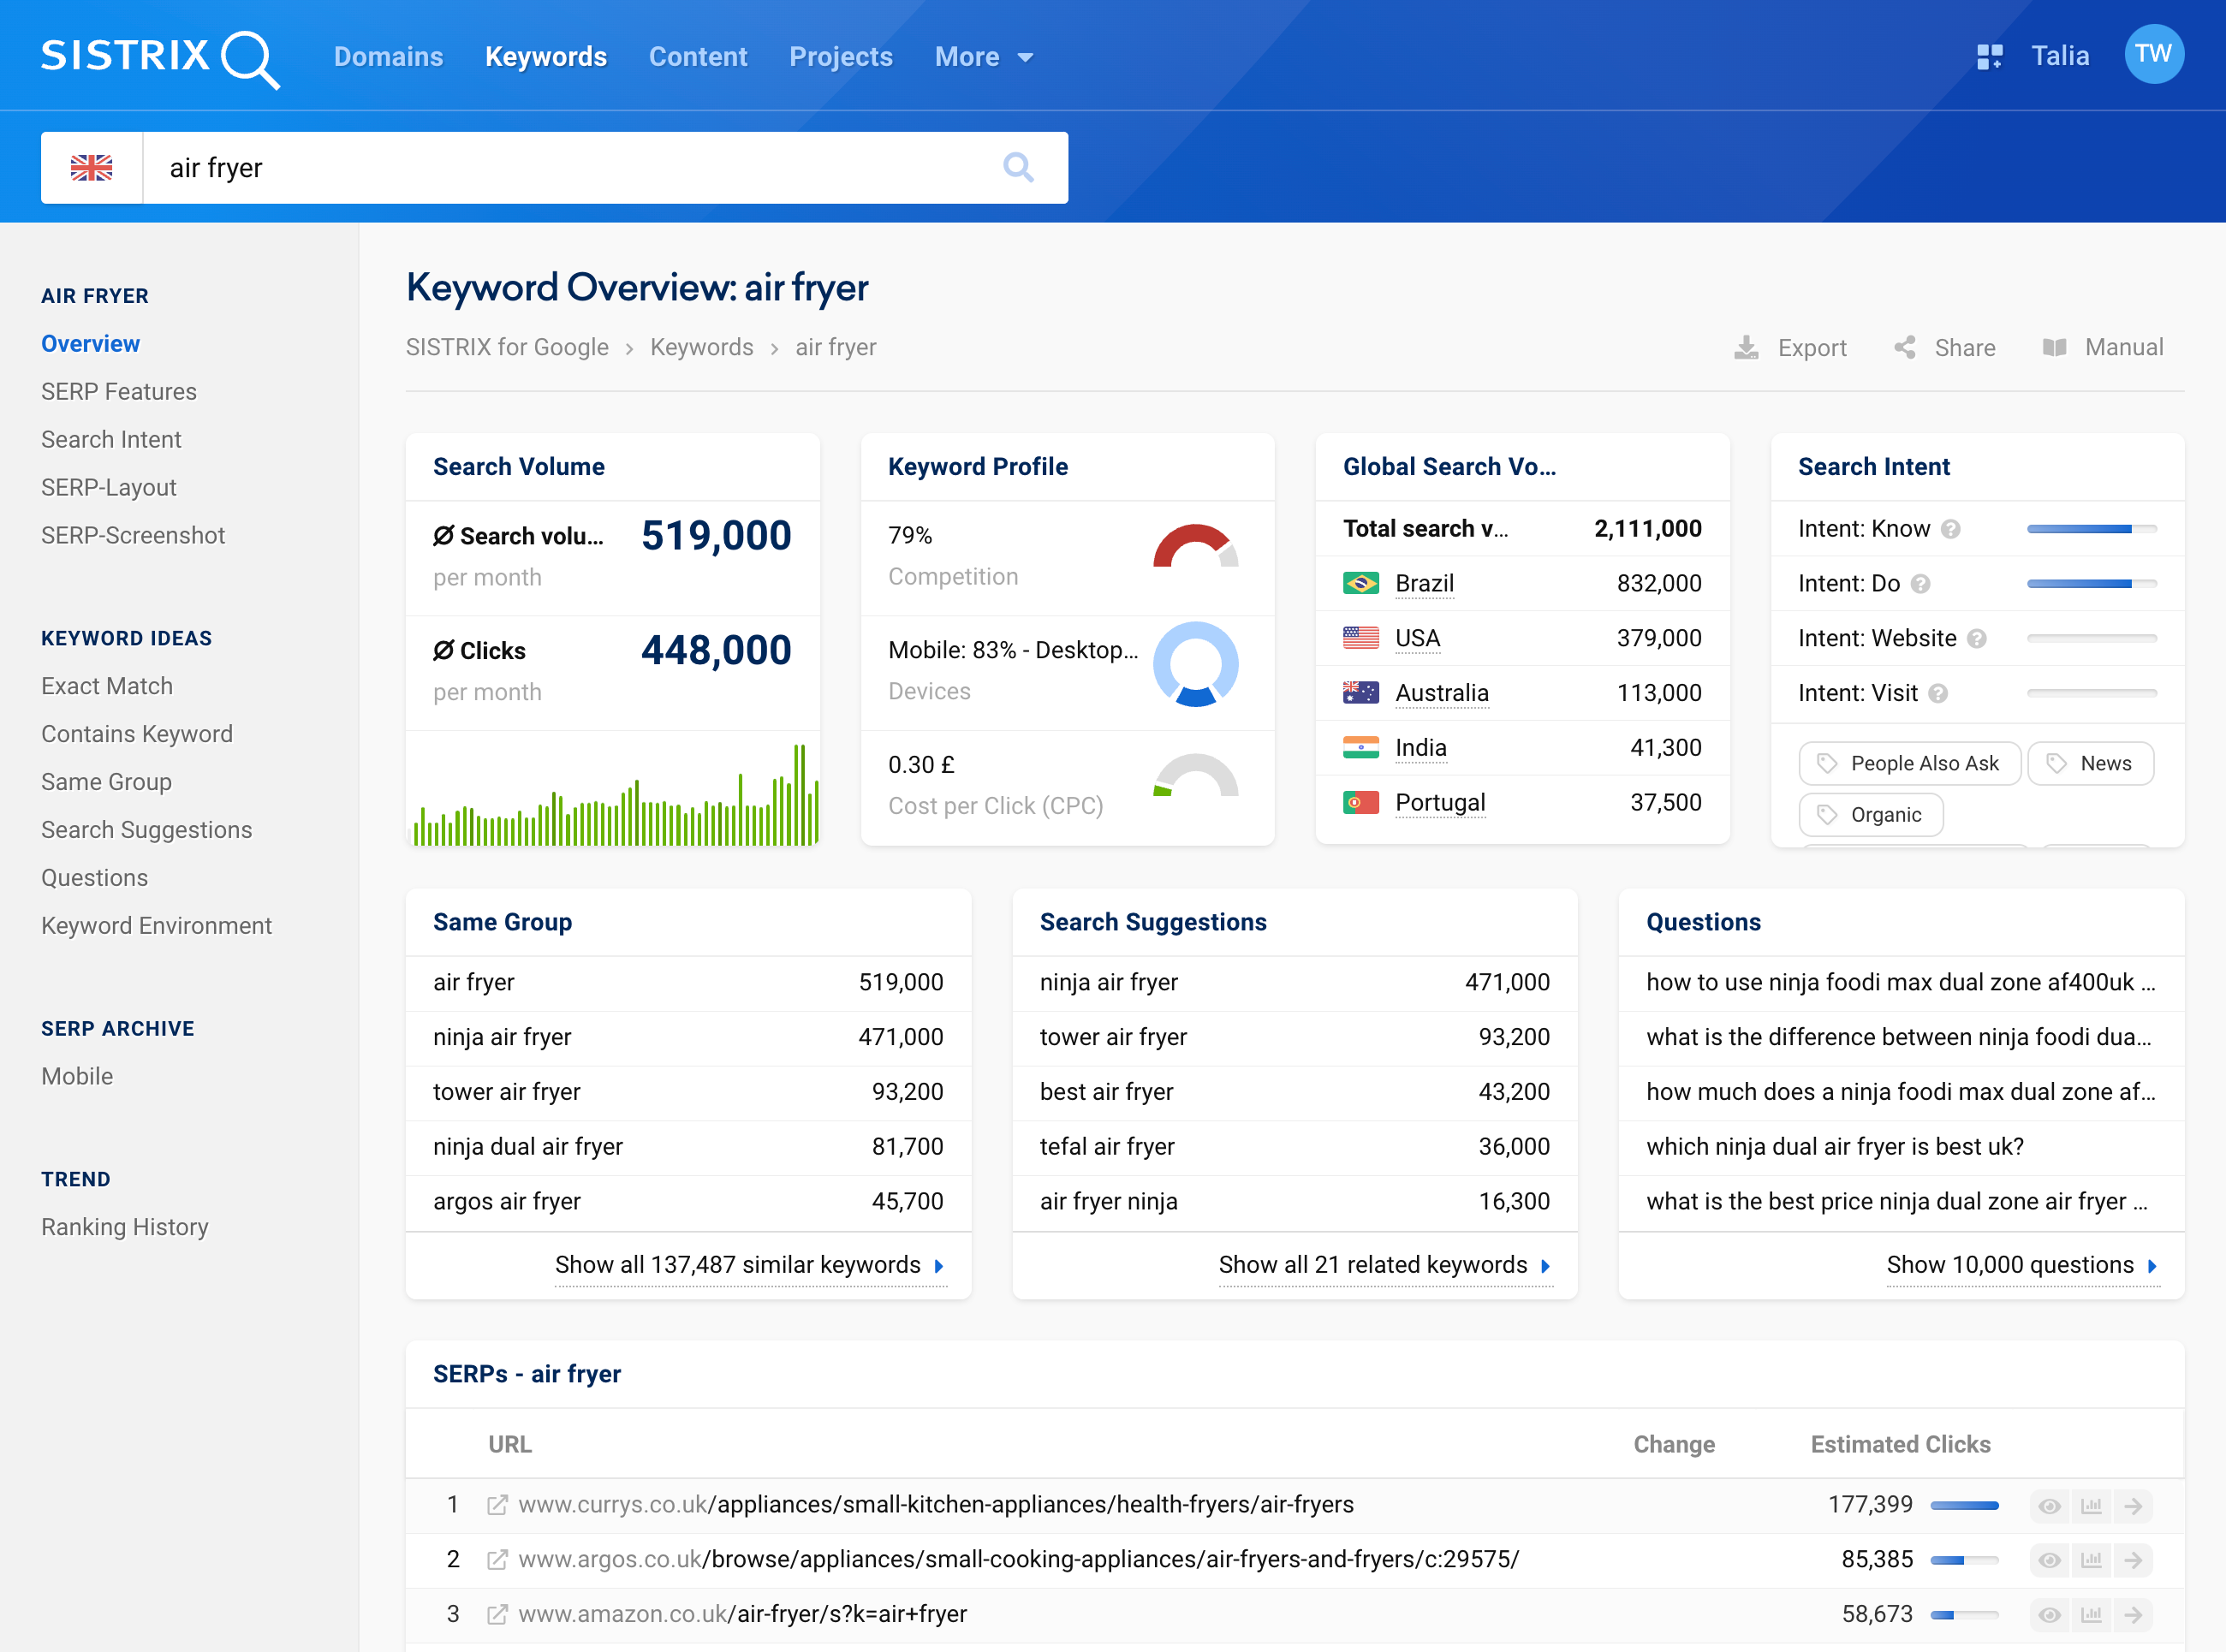The height and width of the screenshot is (1652, 2226).
Task: Click the Australia flag icon
Action: [x=1360, y=693]
